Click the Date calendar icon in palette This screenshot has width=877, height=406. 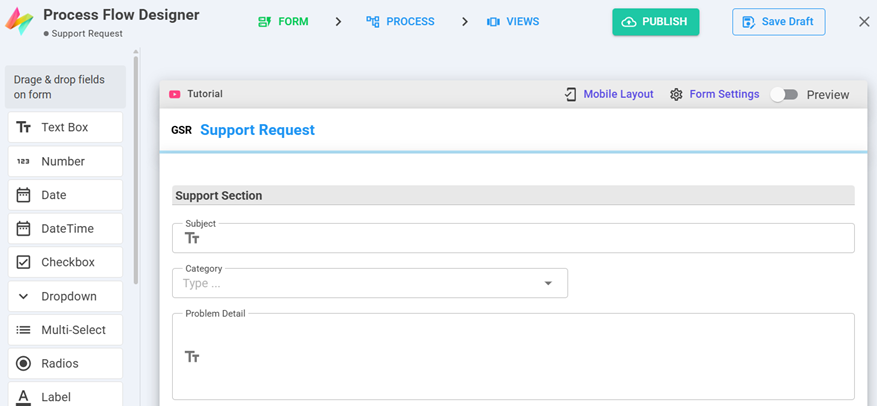pos(24,195)
